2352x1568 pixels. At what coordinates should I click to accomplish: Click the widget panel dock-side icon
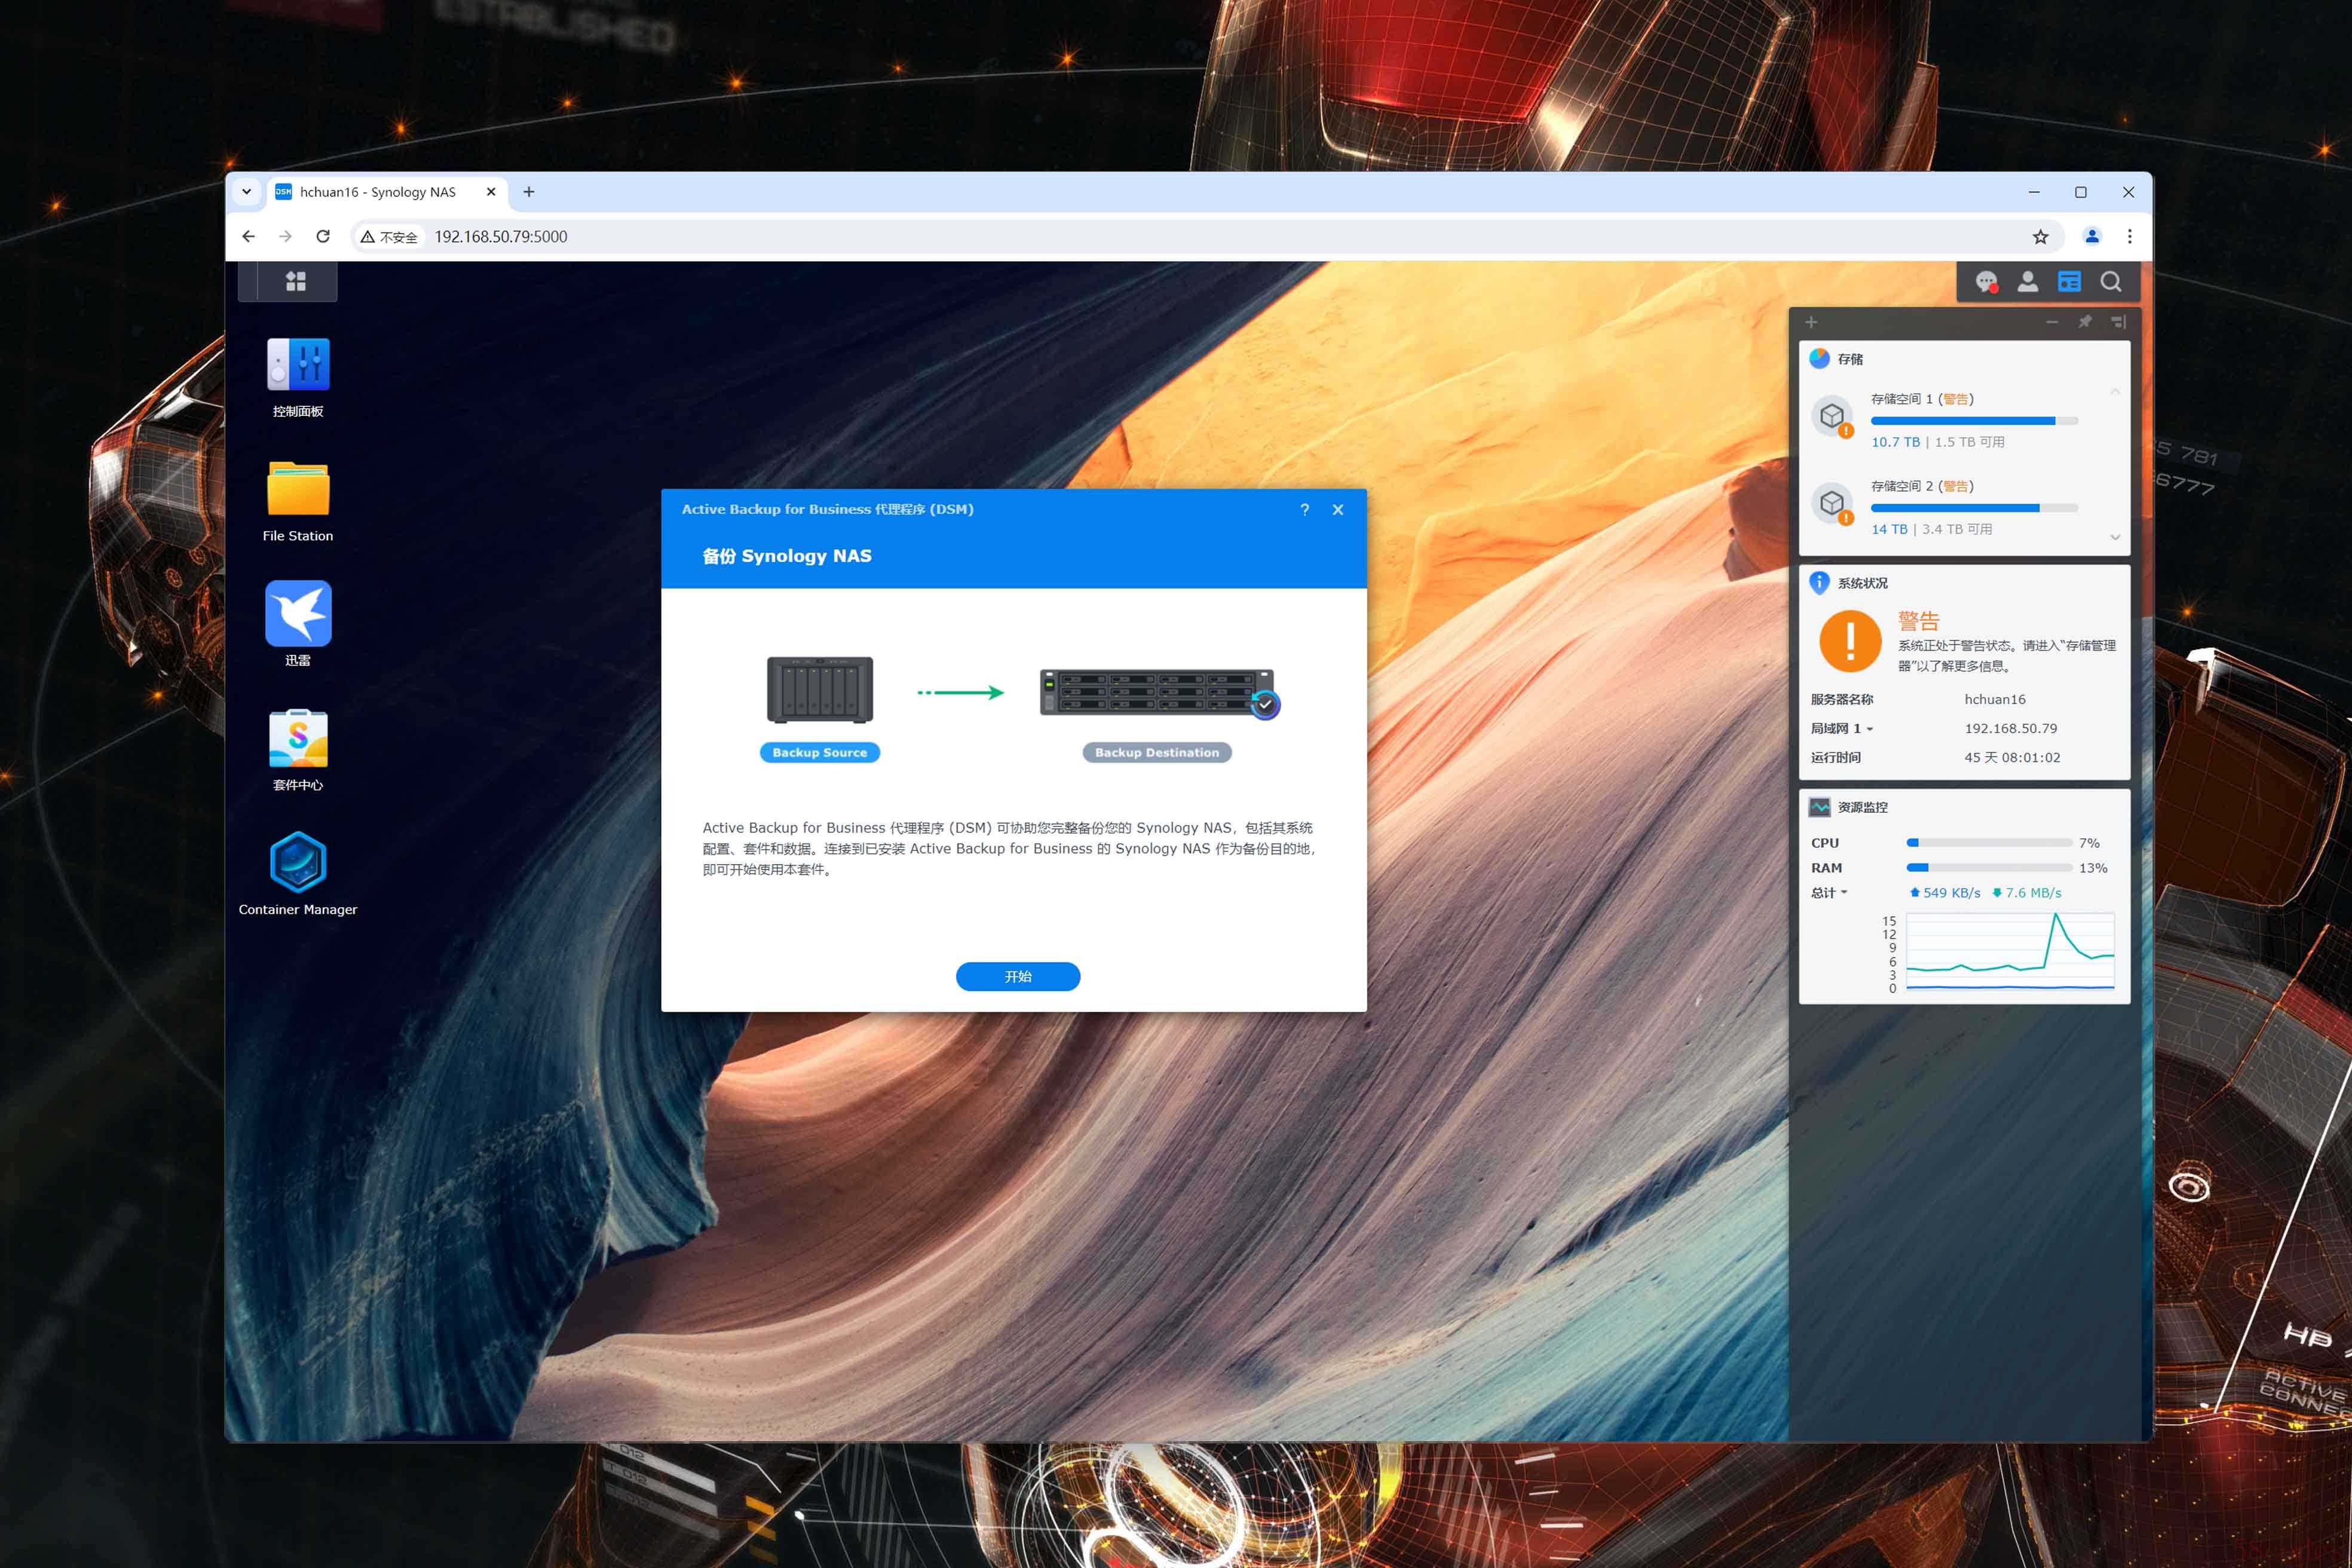click(x=2118, y=322)
